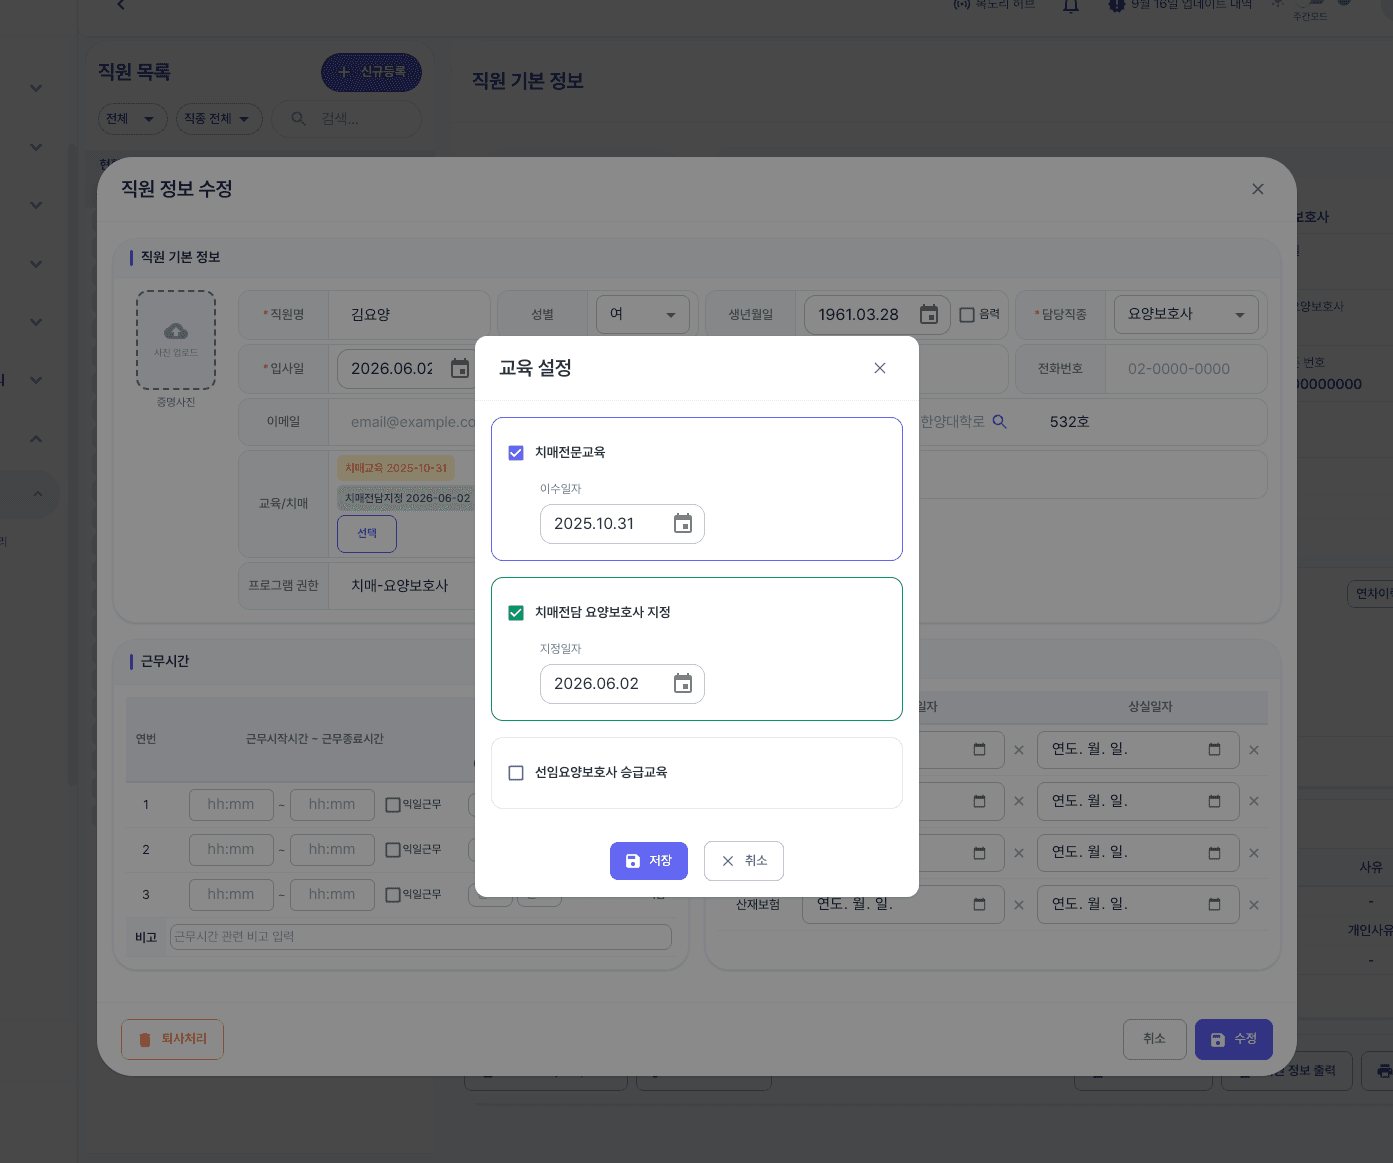Image resolution: width=1393 pixels, height=1163 pixels.
Task: Uncheck 치매전문교육 checkbox
Action: pos(516,453)
